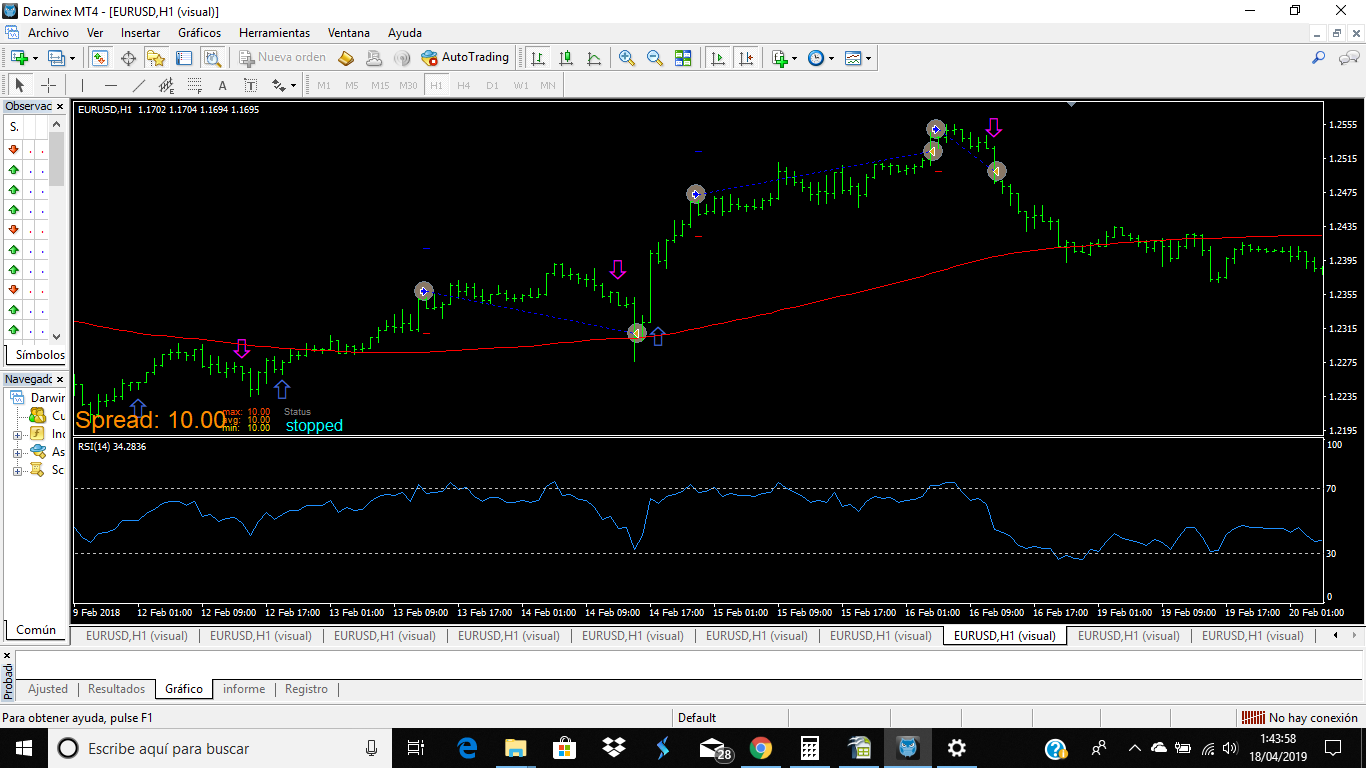The image size is (1366, 768).
Task: Open the Gráficos menu
Action: click(x=199, y=33)
